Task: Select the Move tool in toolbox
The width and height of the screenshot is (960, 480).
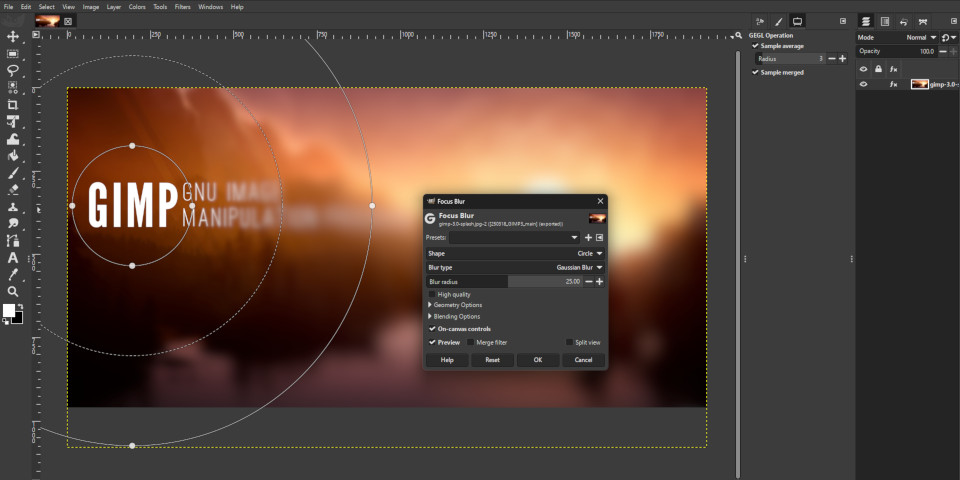Action: click(13, 37)
